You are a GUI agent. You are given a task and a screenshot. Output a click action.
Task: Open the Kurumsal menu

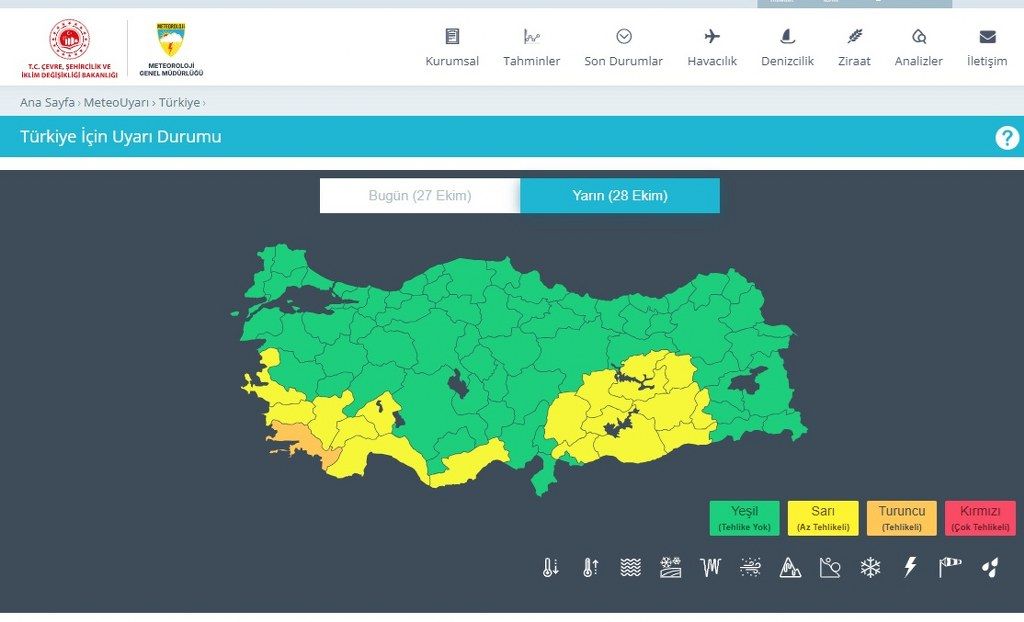tap(452, 61)
